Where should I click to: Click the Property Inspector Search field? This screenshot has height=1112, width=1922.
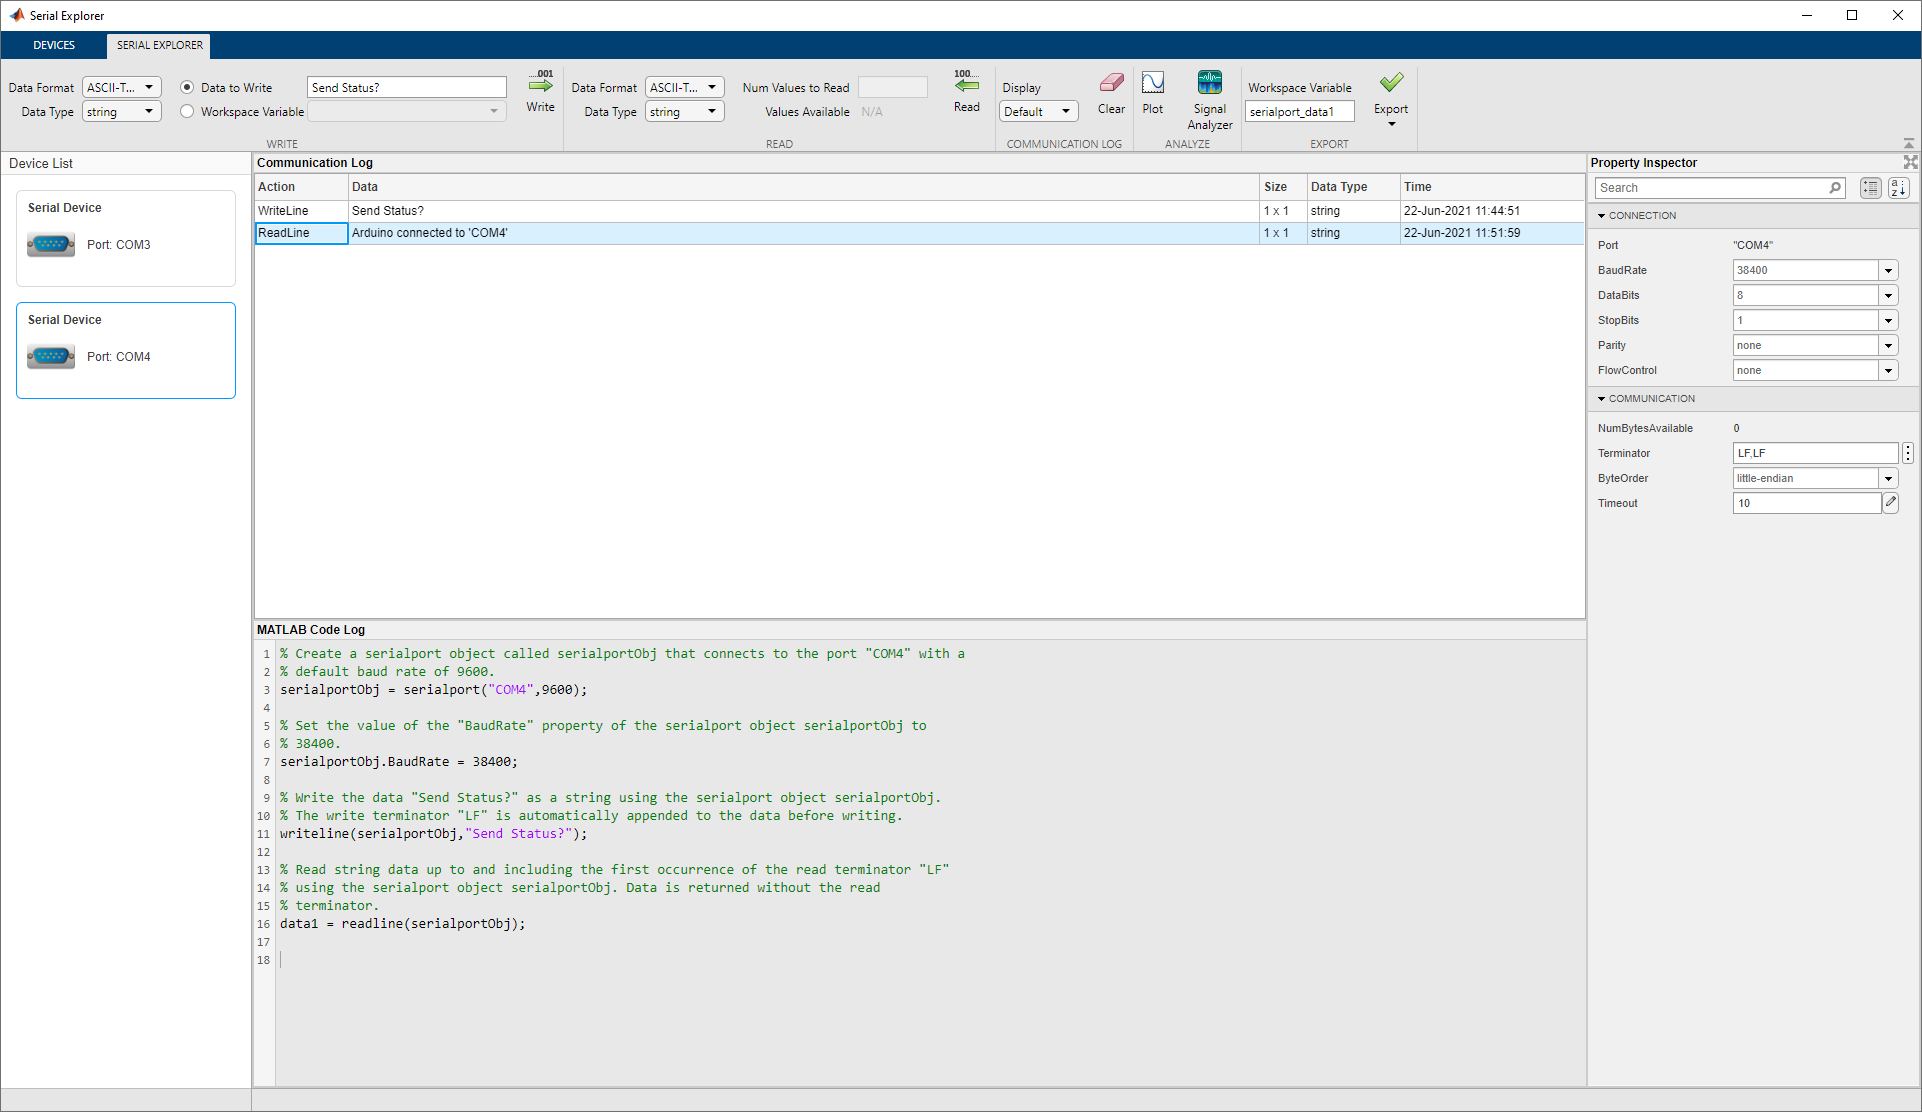coord(1710,188)
